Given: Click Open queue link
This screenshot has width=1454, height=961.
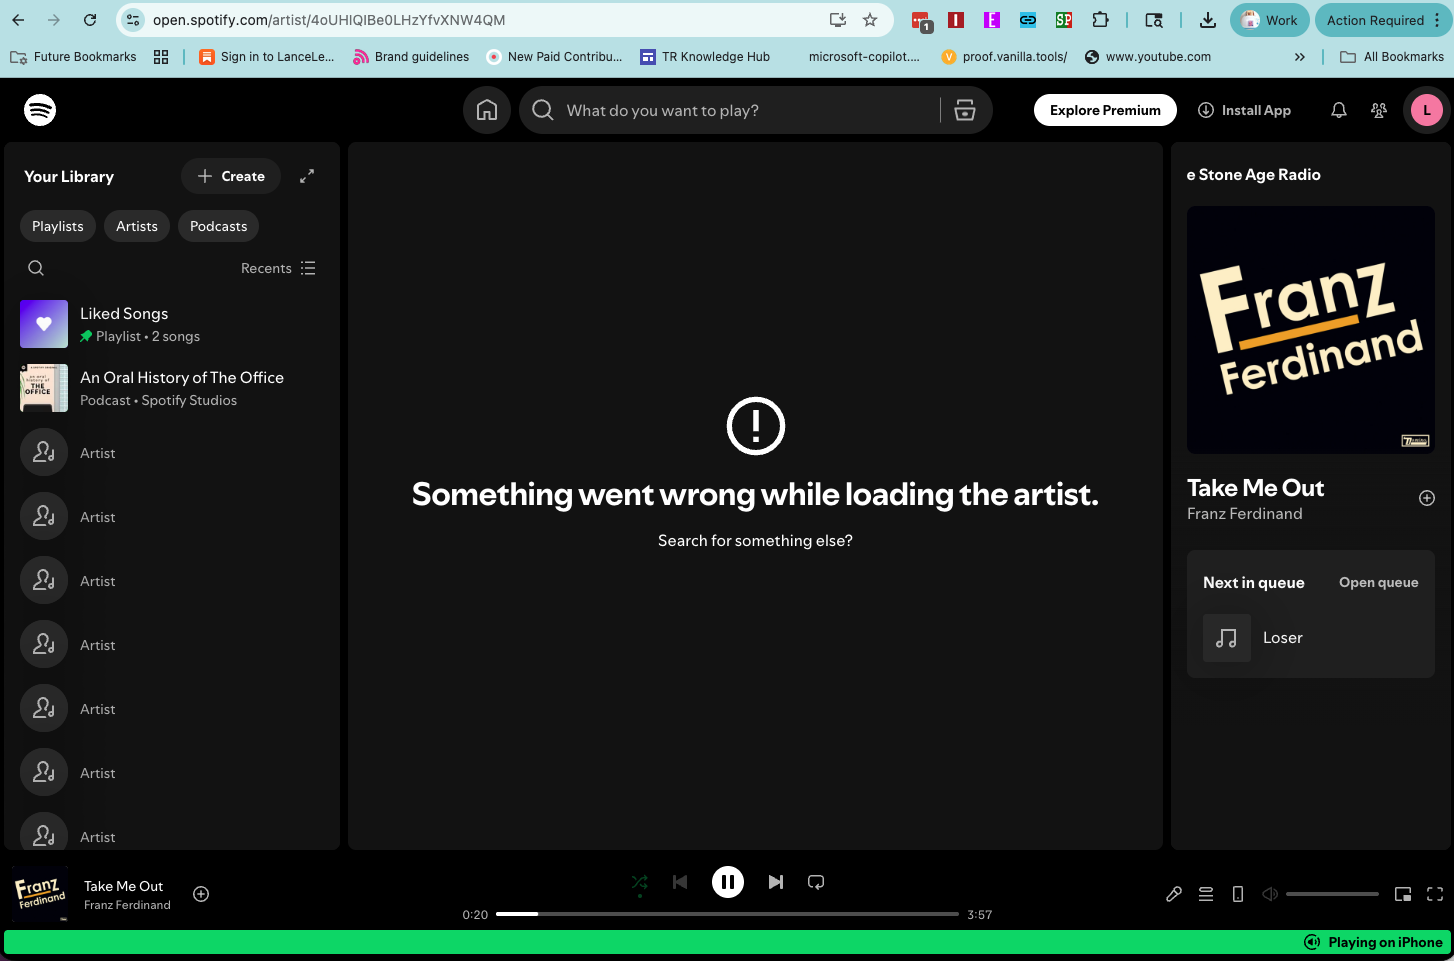Looking at the screenshot, I should [1378, 582].
